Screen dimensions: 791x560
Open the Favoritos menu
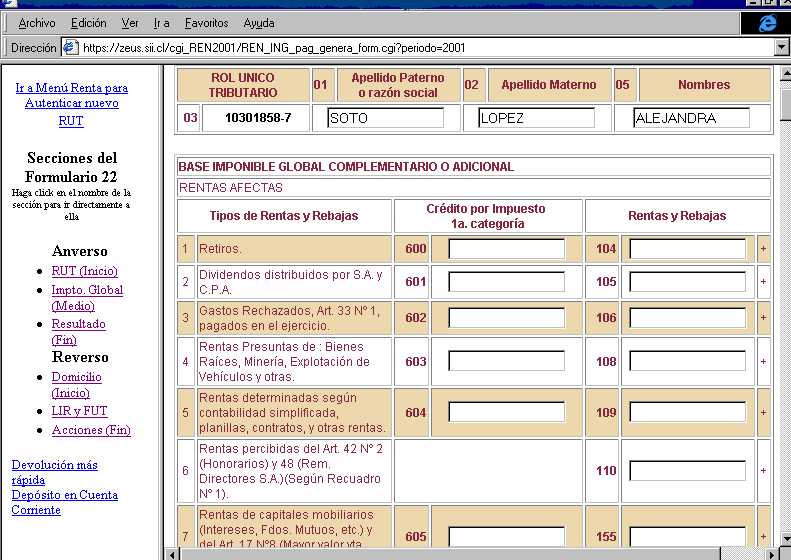click(206, 23)
